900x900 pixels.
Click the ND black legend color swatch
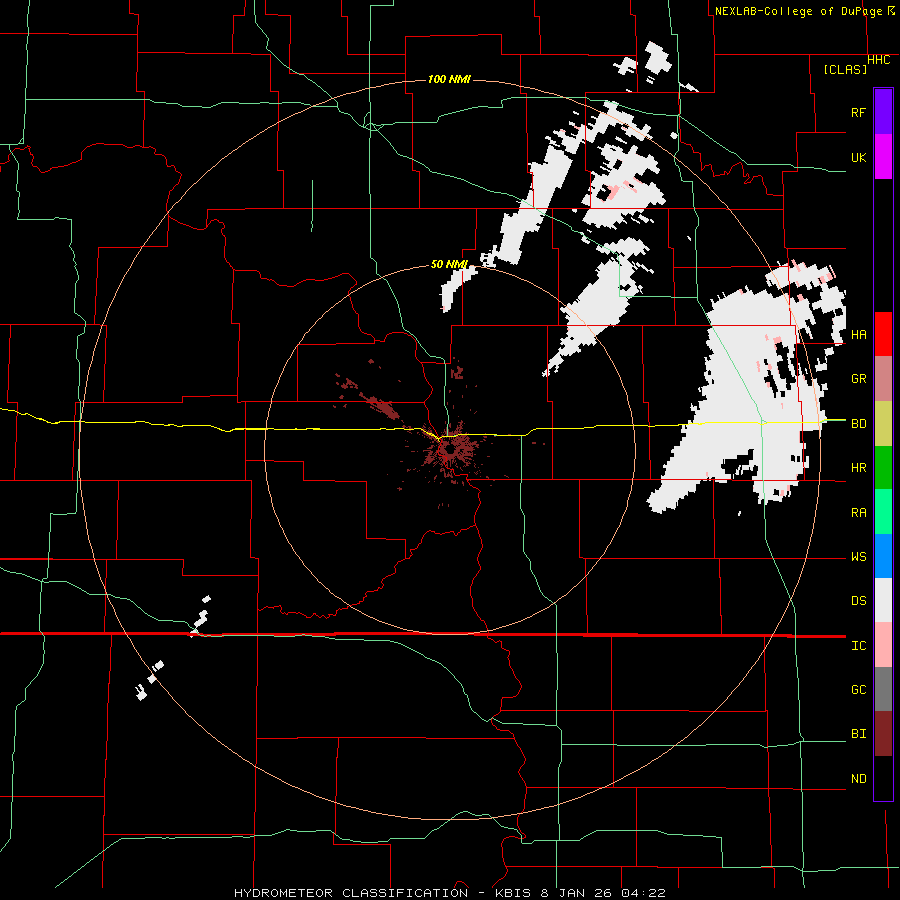tap(883, 778)
